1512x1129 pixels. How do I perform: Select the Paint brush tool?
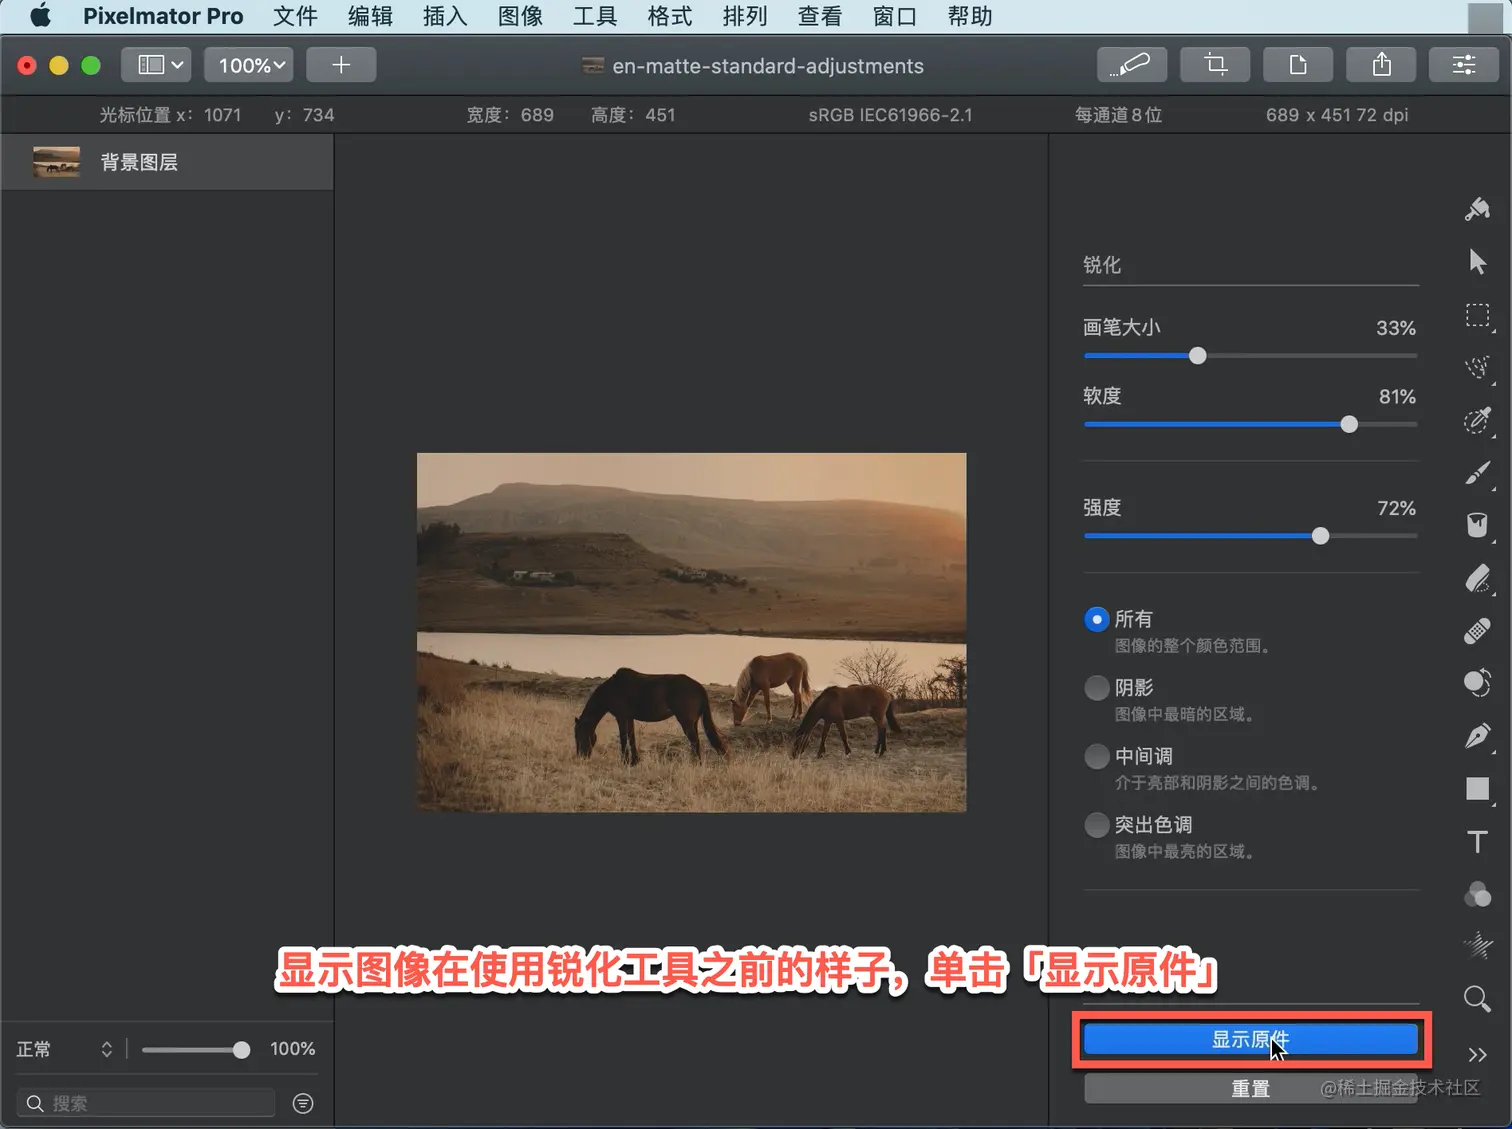tap(1477, 473)
